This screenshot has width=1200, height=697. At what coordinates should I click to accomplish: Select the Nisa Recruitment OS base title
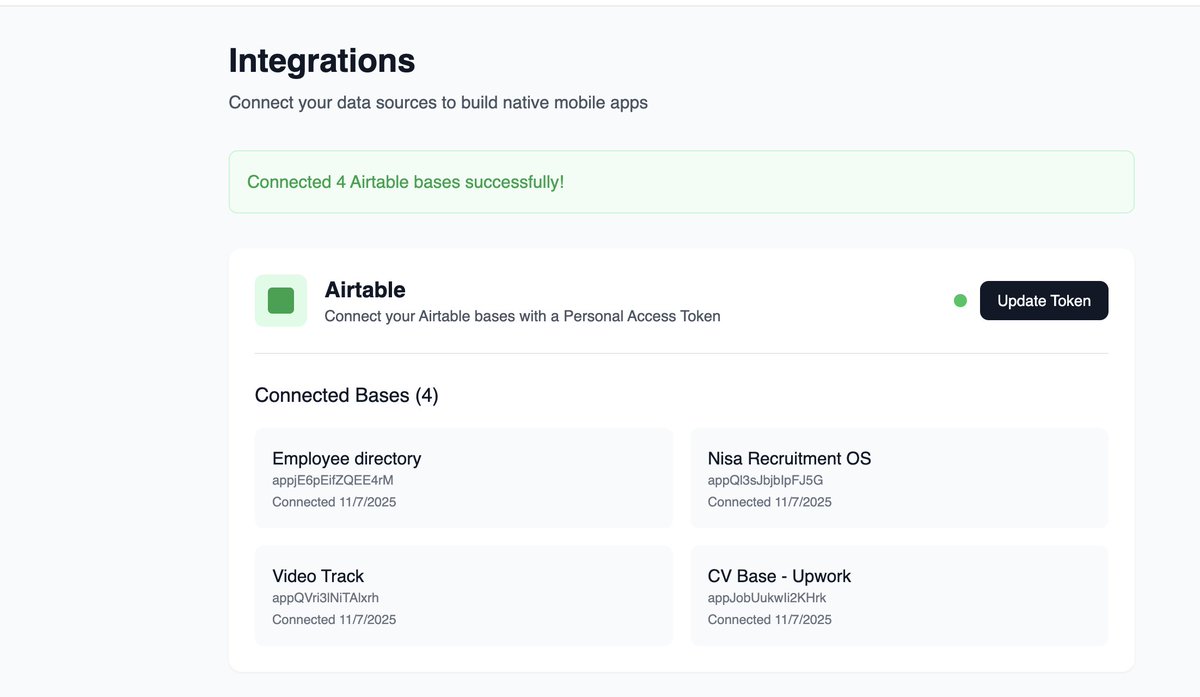pos(789,459)
